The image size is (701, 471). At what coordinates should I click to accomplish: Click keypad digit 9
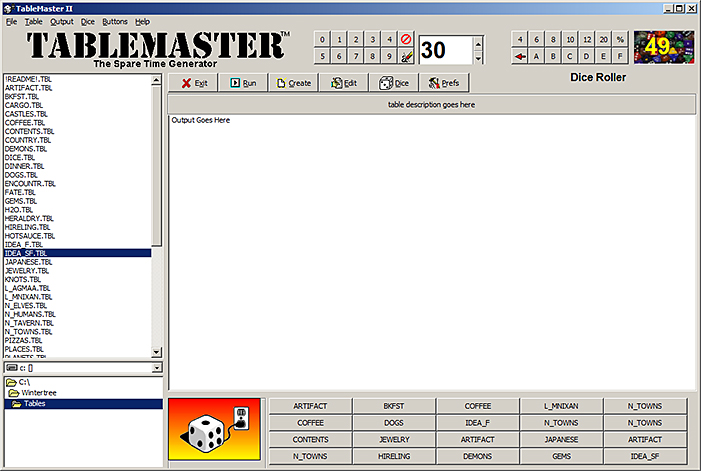(x=389, y=56)
